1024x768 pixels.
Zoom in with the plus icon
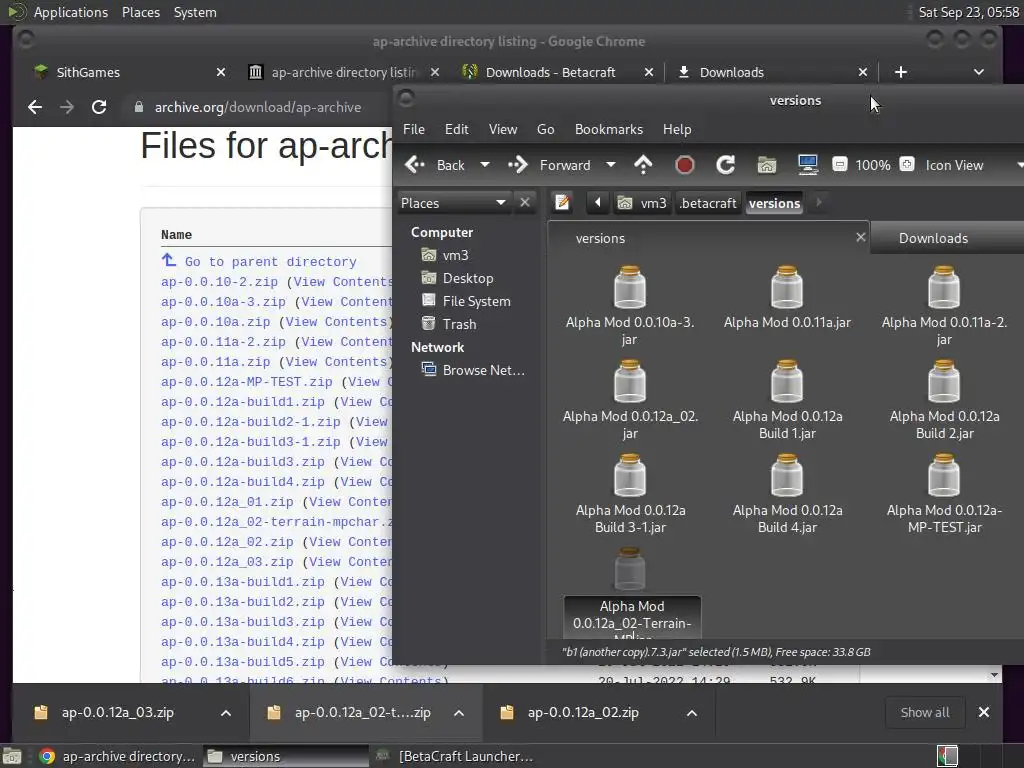click(907, 165)
